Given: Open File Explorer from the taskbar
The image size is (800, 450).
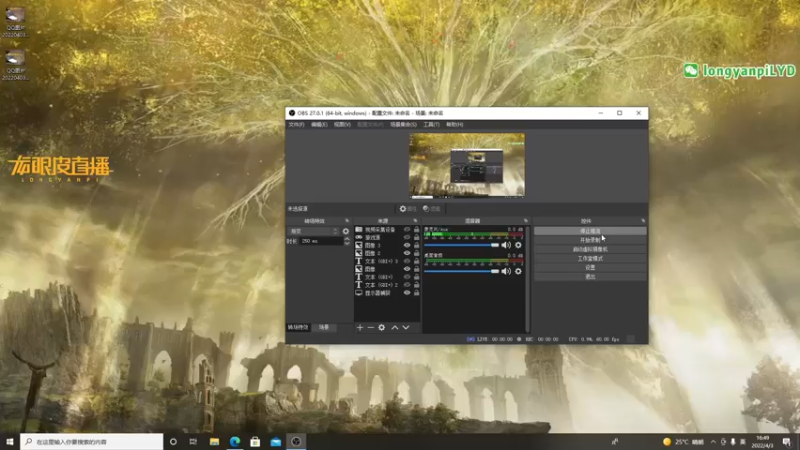Looking at the screenshot, I should pos(214,441).
